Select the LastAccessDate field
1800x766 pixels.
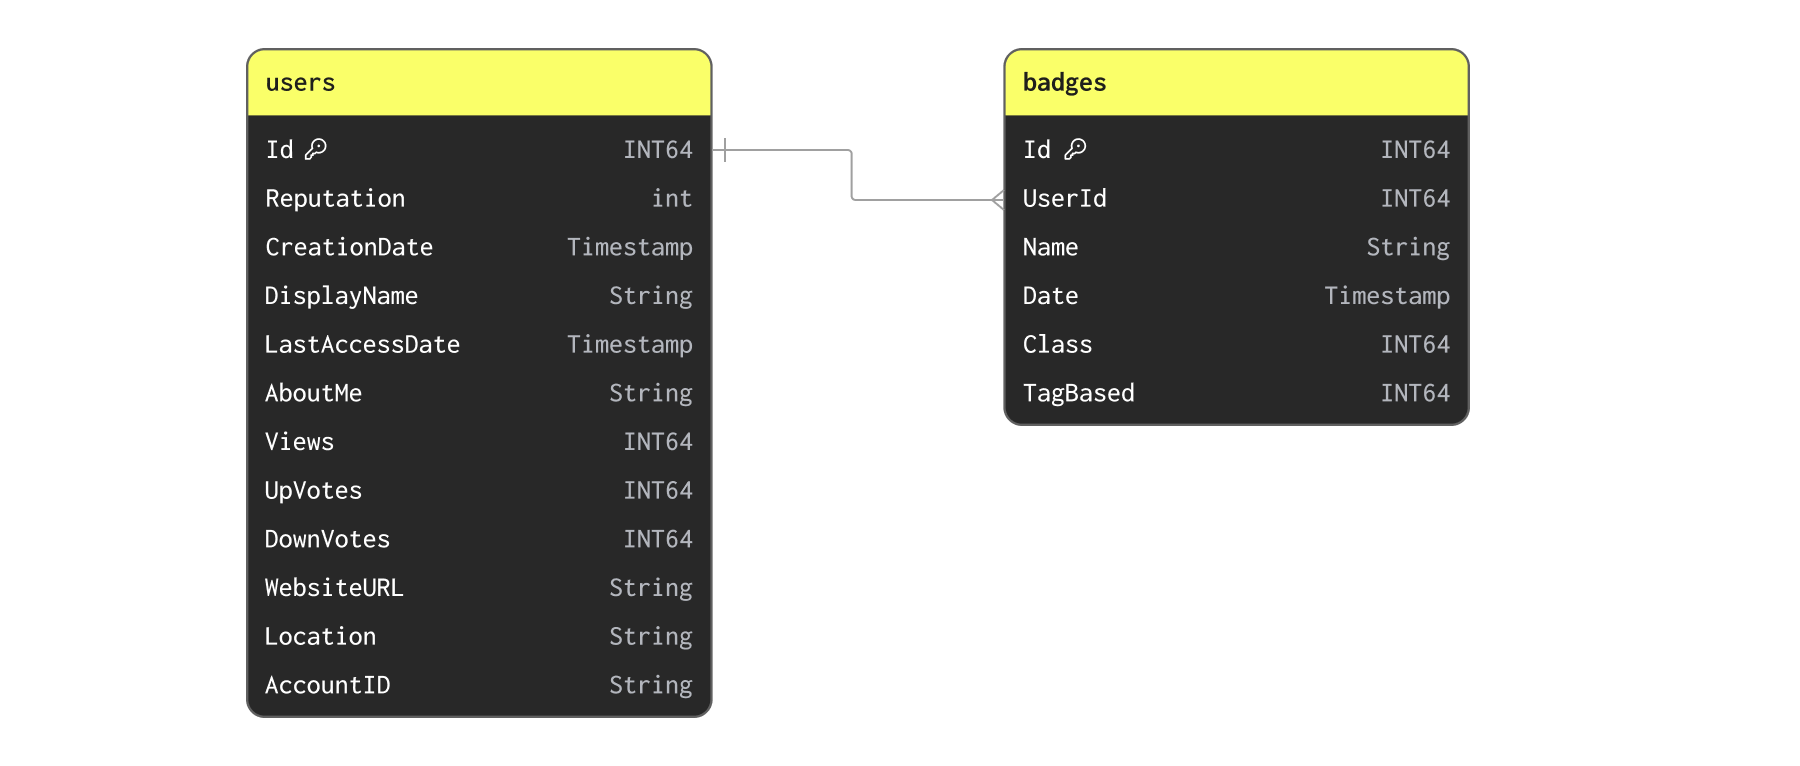coord(362,345)
